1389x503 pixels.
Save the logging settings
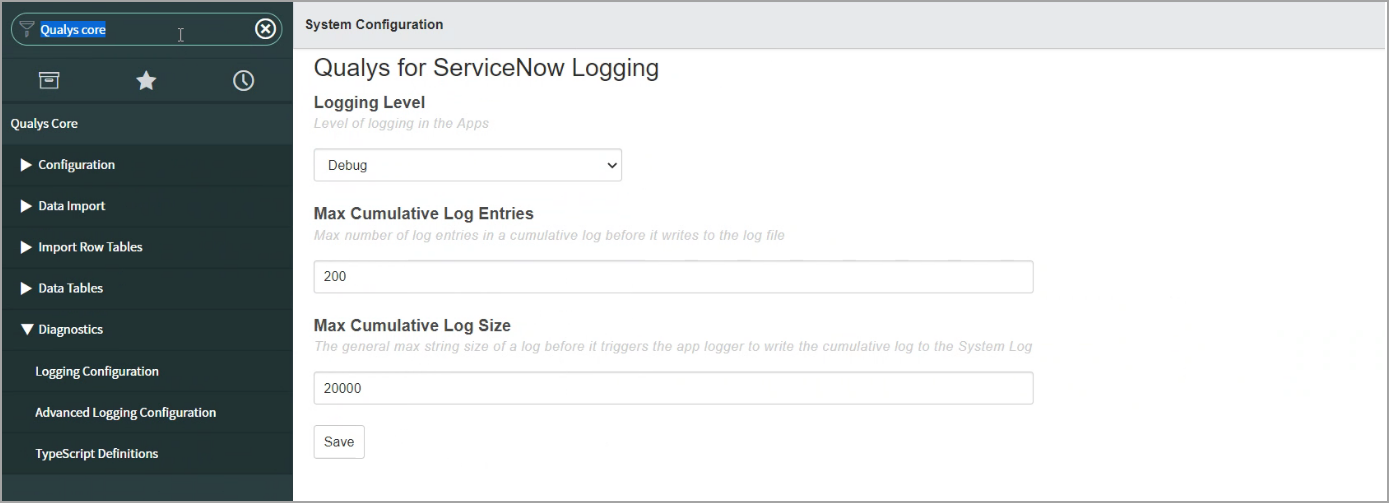tap(339, 442)
